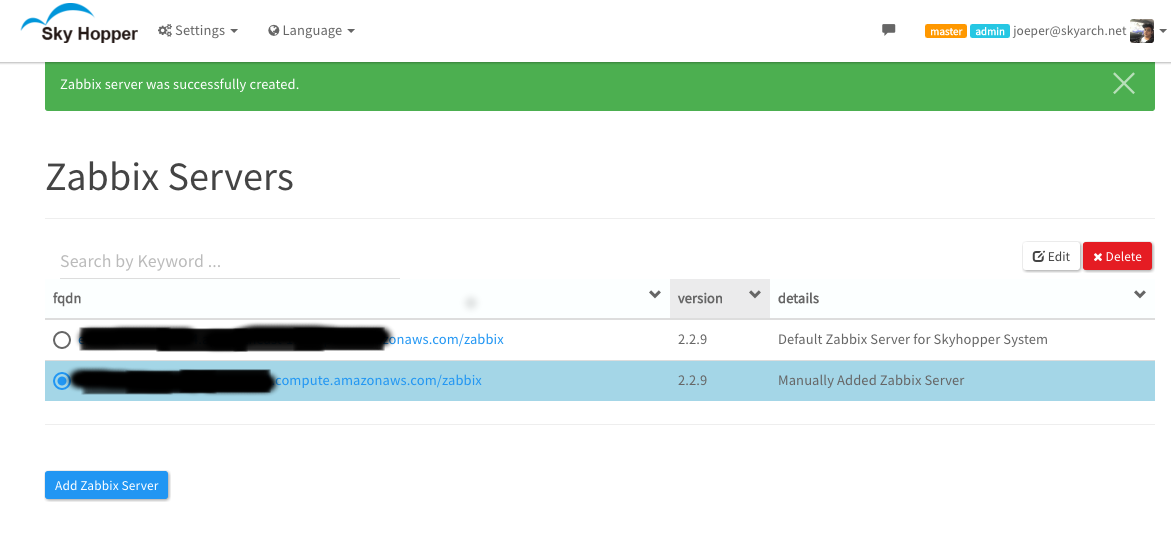Click version 2.2.9 of Manually Added server
Image resolution: width=1171 pixels, height=533 pixels.
point(692,381)
